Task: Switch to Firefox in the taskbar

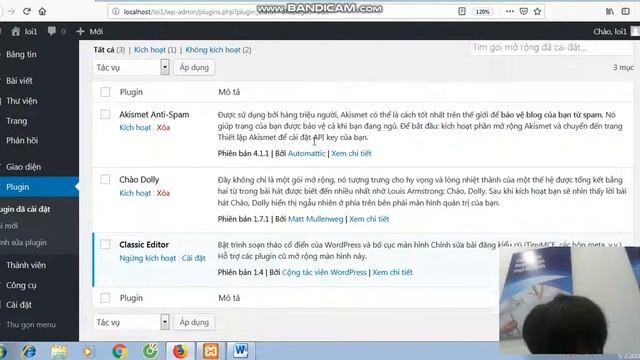Action: pyautogui.click(x=180, y=351)
